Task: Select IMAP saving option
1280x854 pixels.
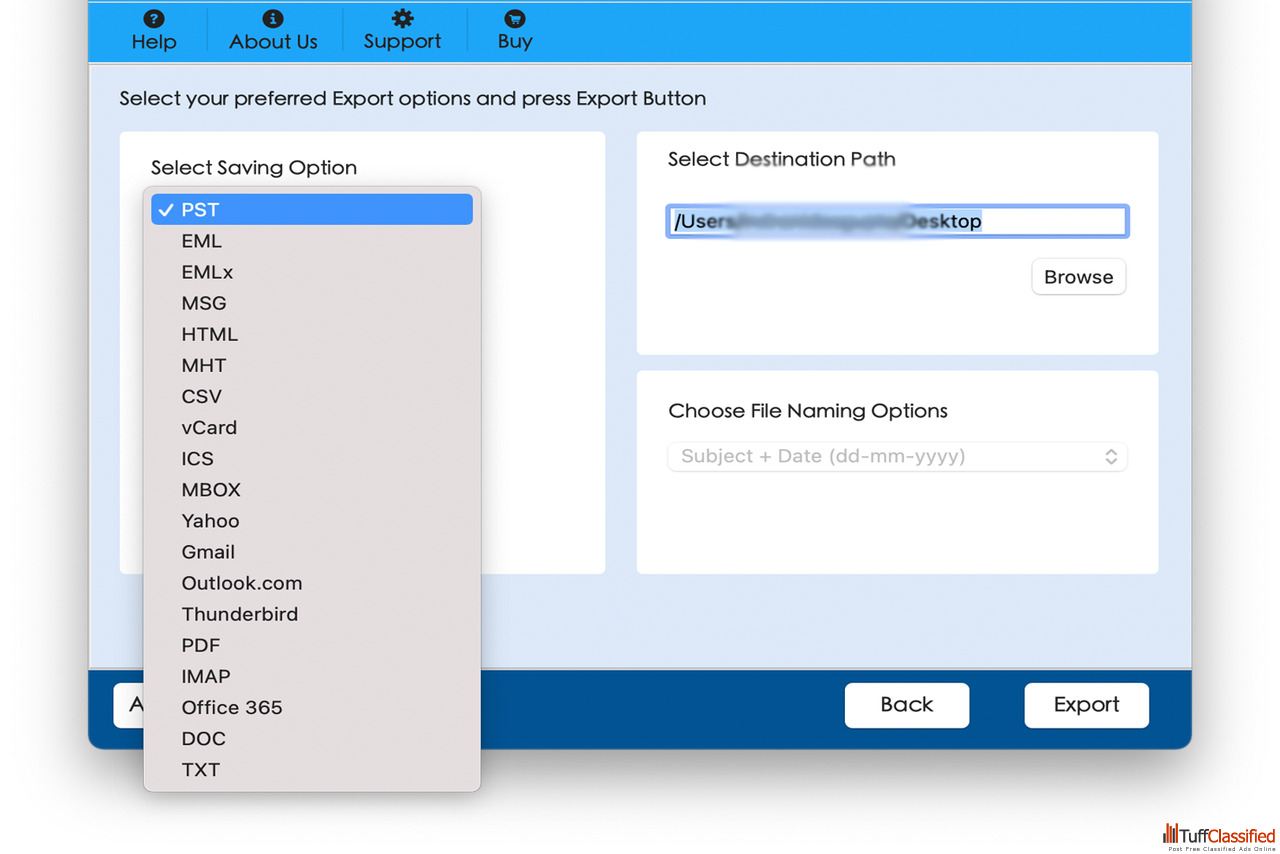Action: click(312, 675)
